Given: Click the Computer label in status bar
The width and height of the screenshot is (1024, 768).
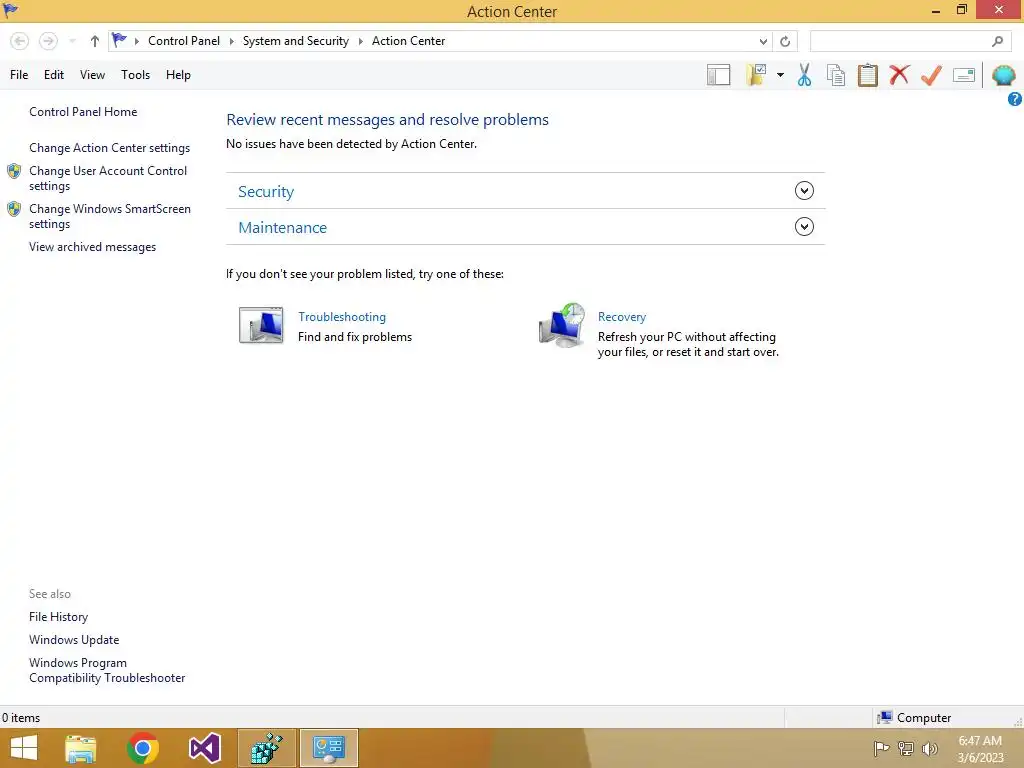Looking at the screenshot, I should pos(923,718).
